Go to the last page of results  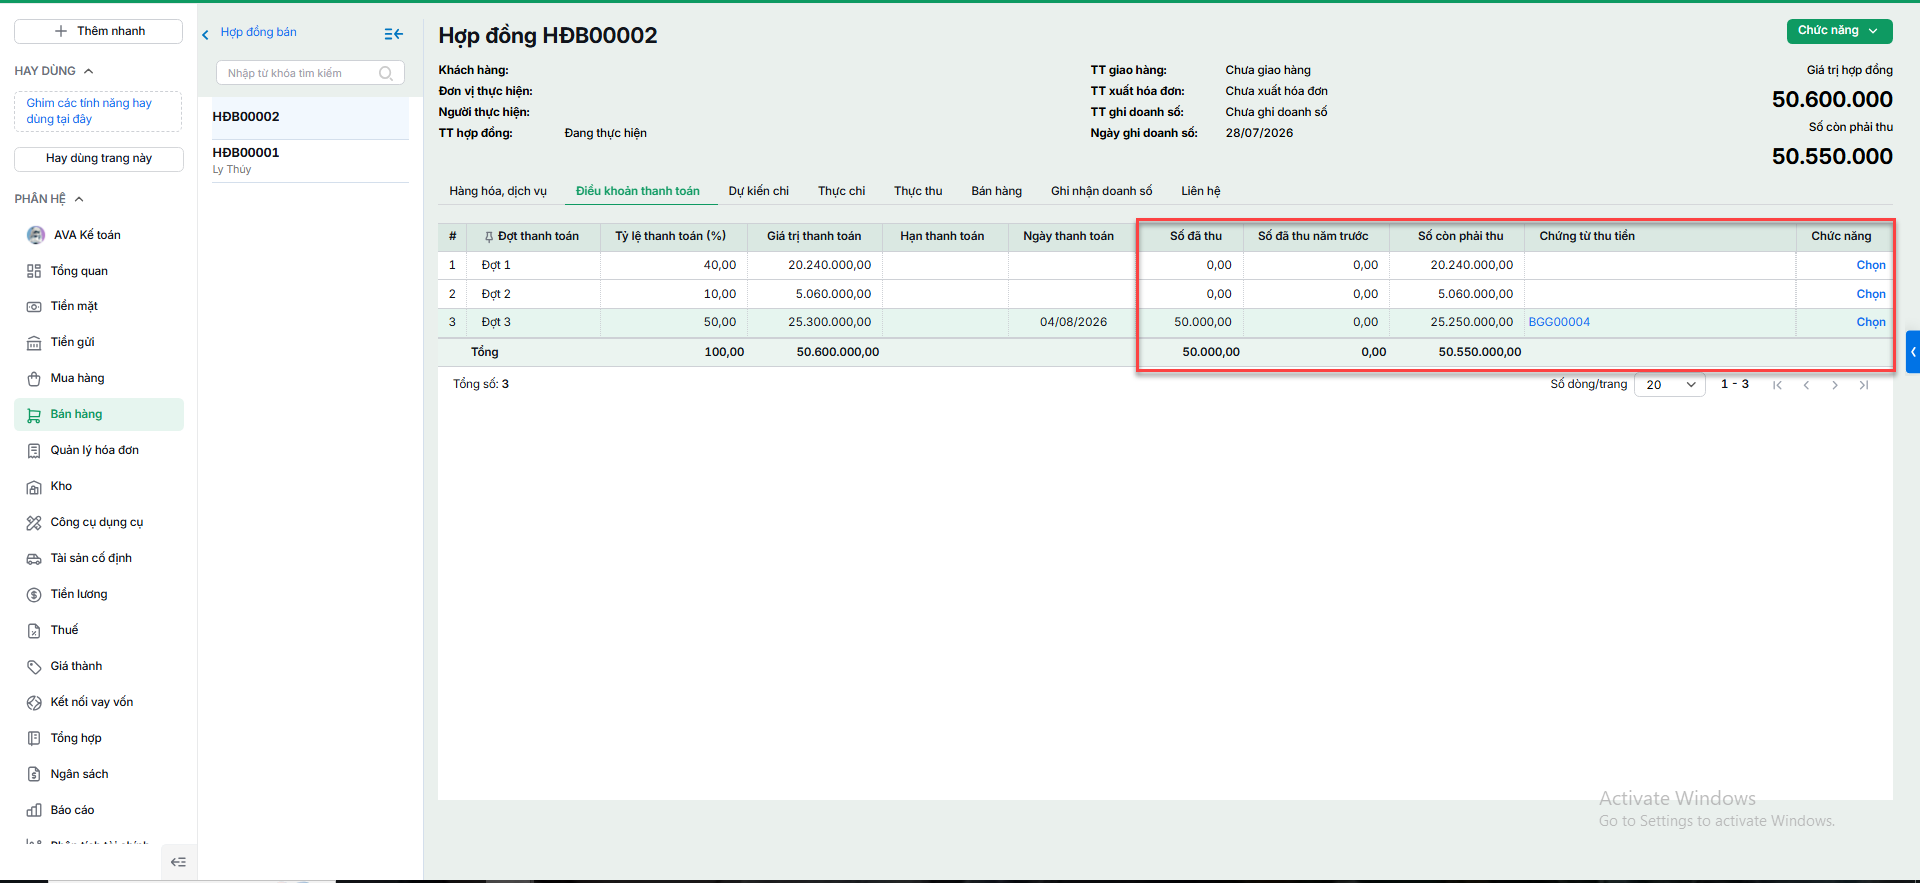click(1864, 385)
